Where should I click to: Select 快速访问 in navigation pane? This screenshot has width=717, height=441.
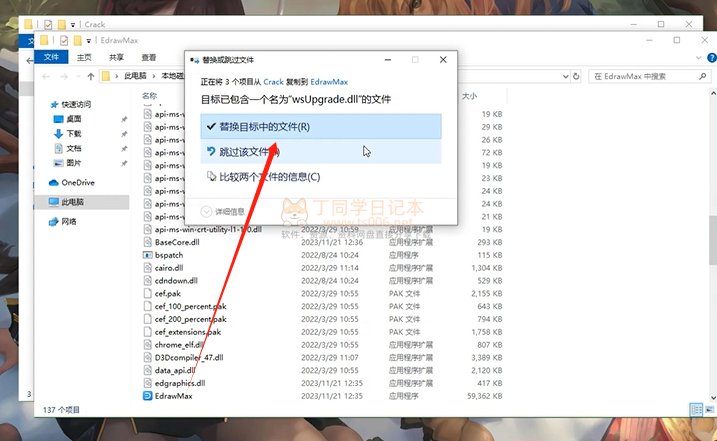[x=71, y=104]
